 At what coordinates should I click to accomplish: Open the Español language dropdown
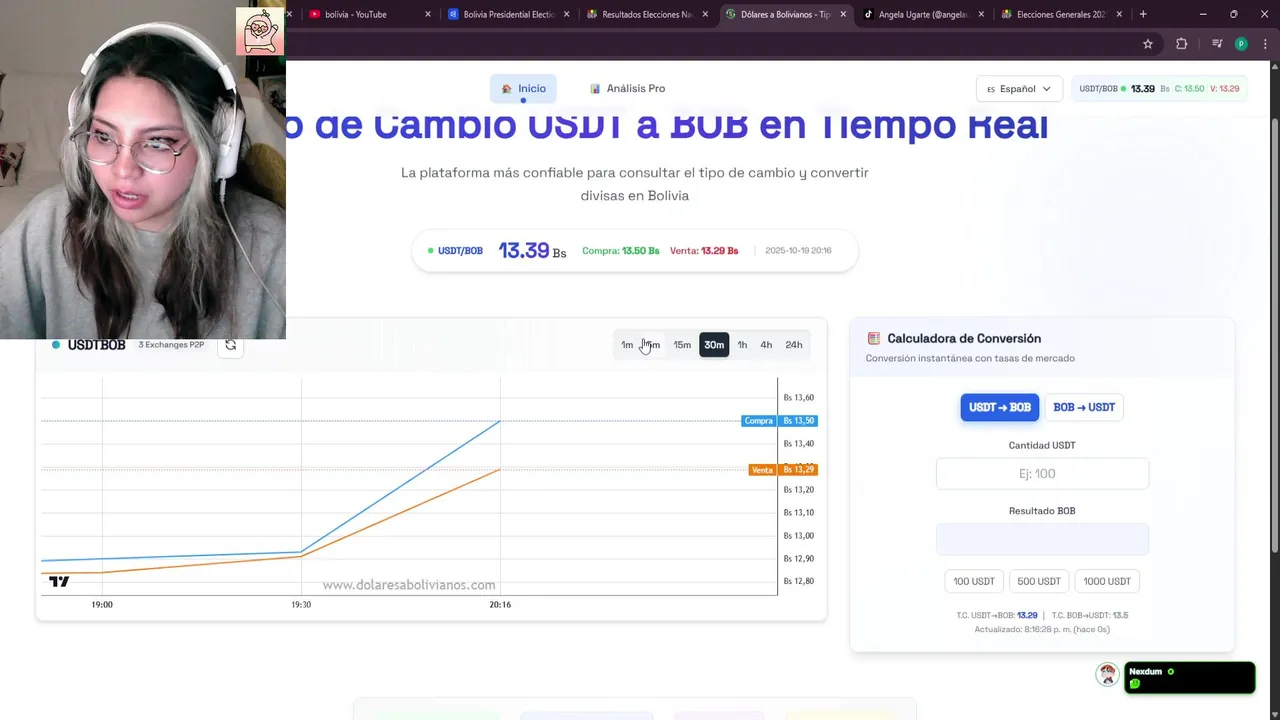tap(1019, 89)
